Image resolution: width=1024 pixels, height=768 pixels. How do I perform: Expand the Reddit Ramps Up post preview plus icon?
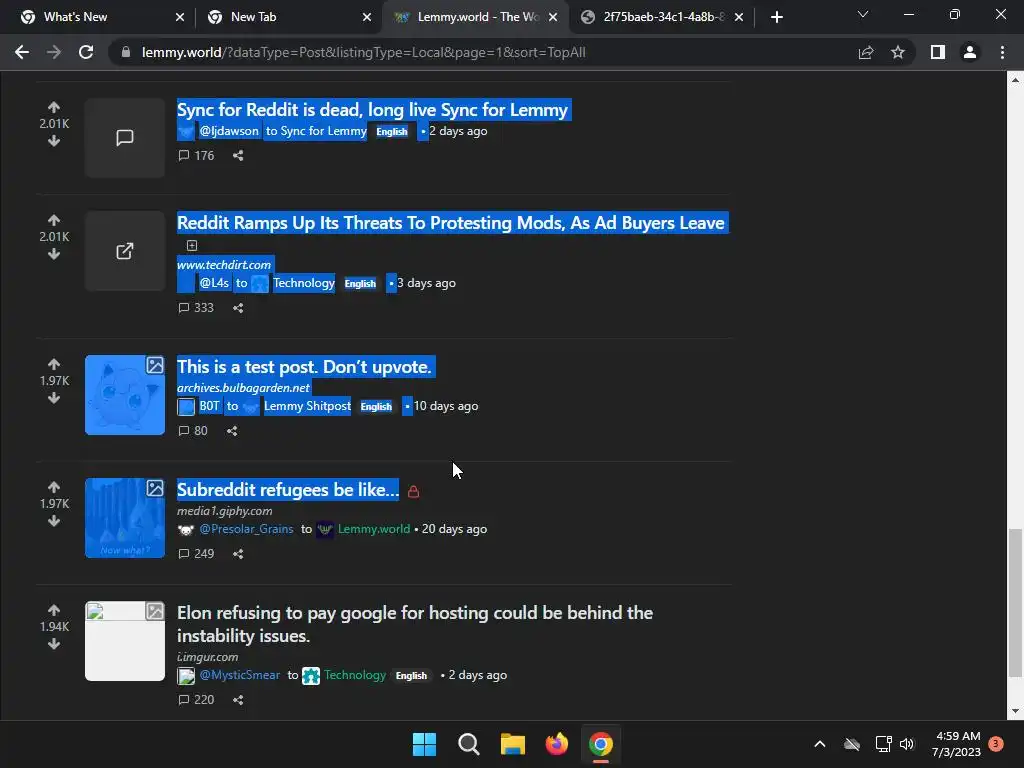[191, 246]
